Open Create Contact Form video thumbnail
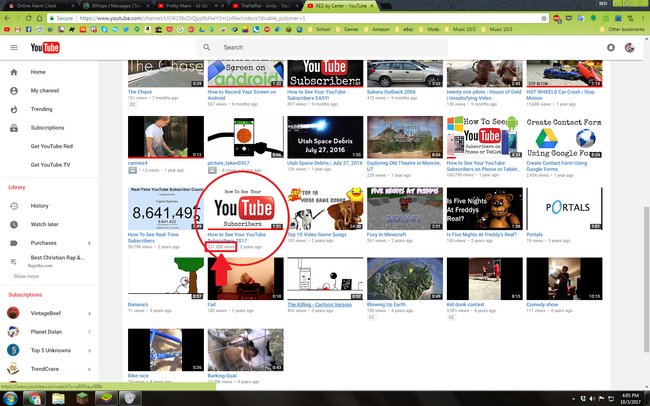650x406 pixels. pos(564,137)
